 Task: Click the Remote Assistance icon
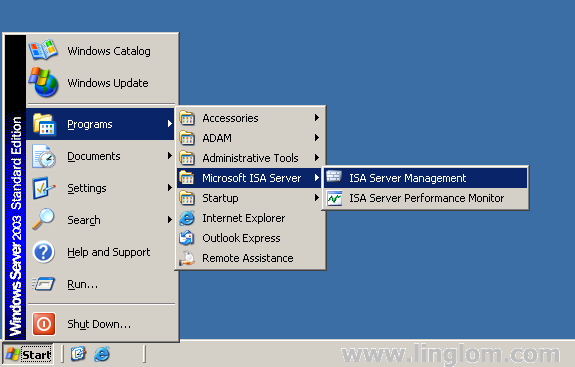click(187, 258)
